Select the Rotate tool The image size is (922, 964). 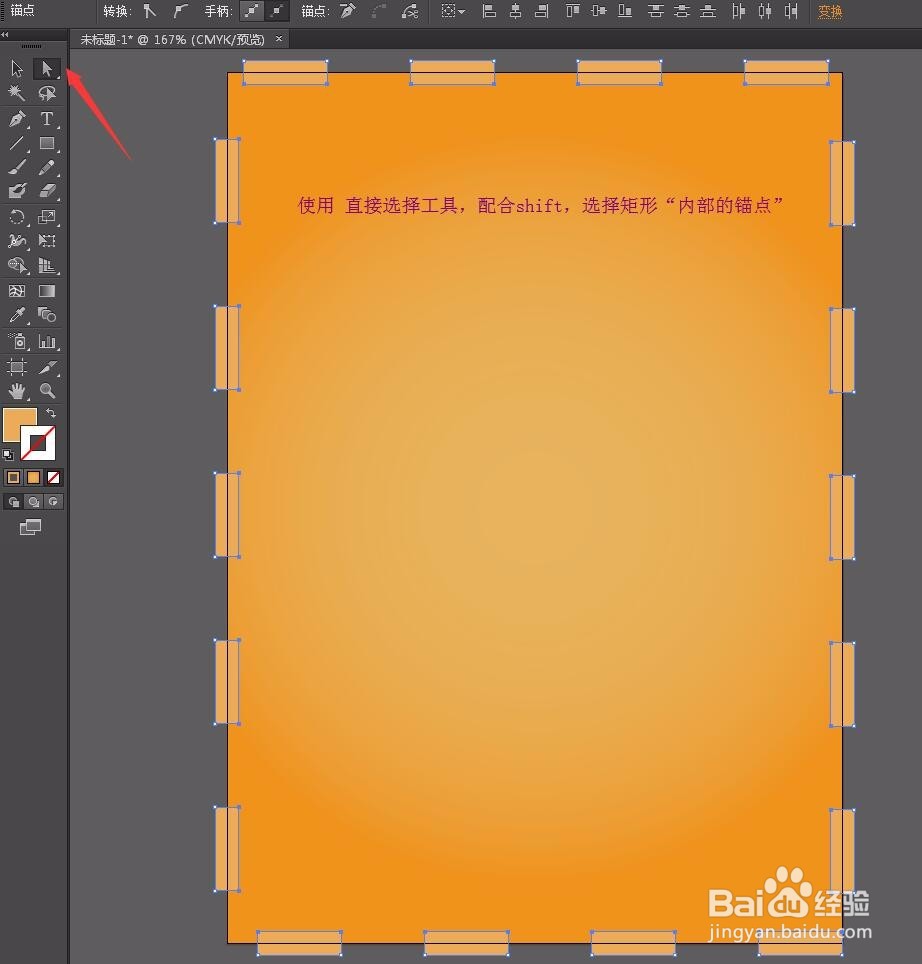17,216
